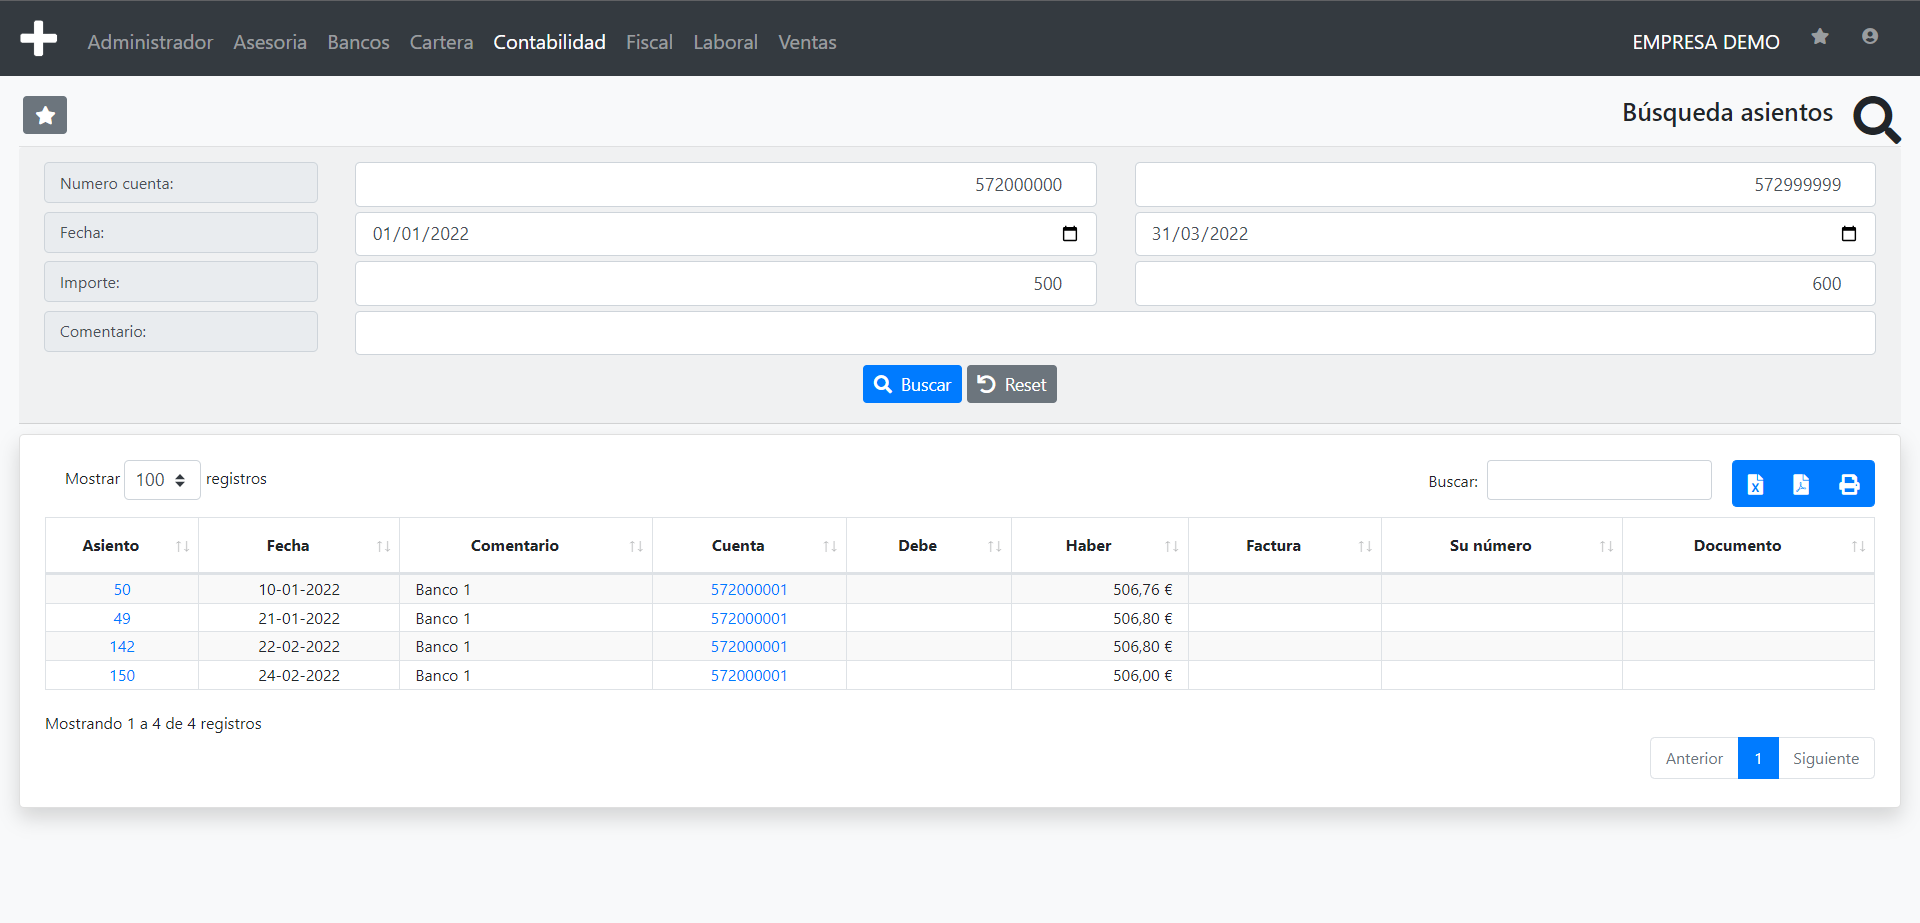Sort by Haber column arrows
Screen dimensions: 1920x923
click(1172, 546)
